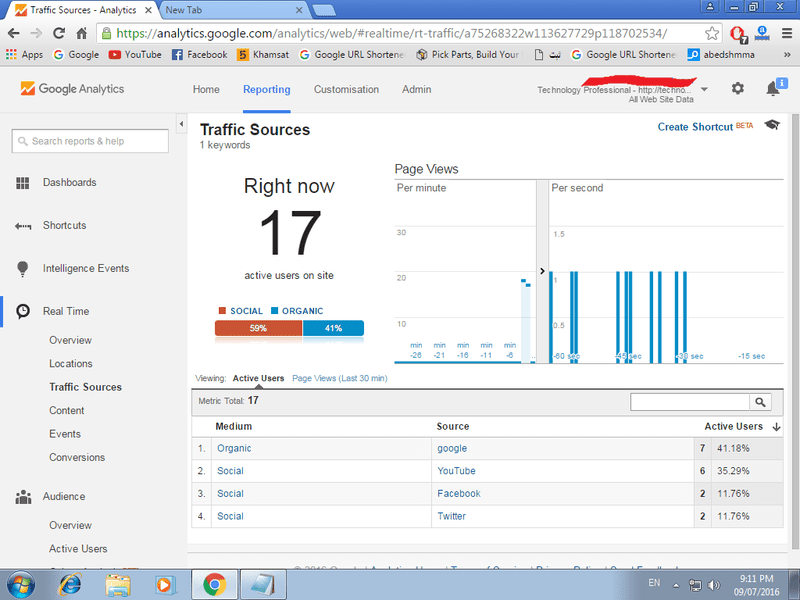Image resolution: width=800 pixels, height=600 pixels.
Task: Open the Google Analytics settings gear icon
Action: click(737, 89)
